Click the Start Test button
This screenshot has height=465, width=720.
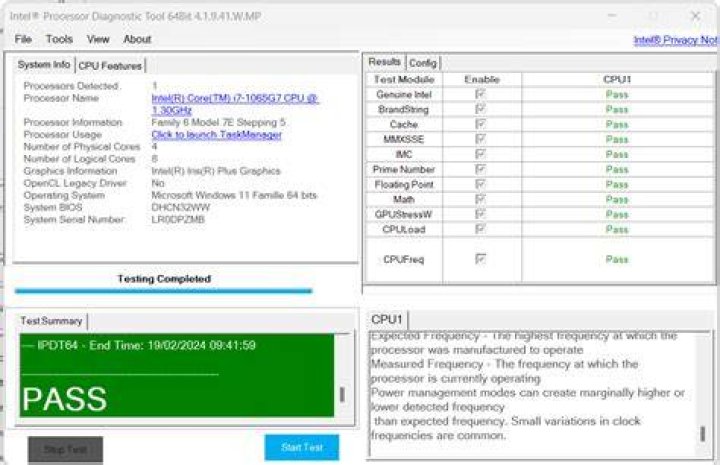click(302, 447)
